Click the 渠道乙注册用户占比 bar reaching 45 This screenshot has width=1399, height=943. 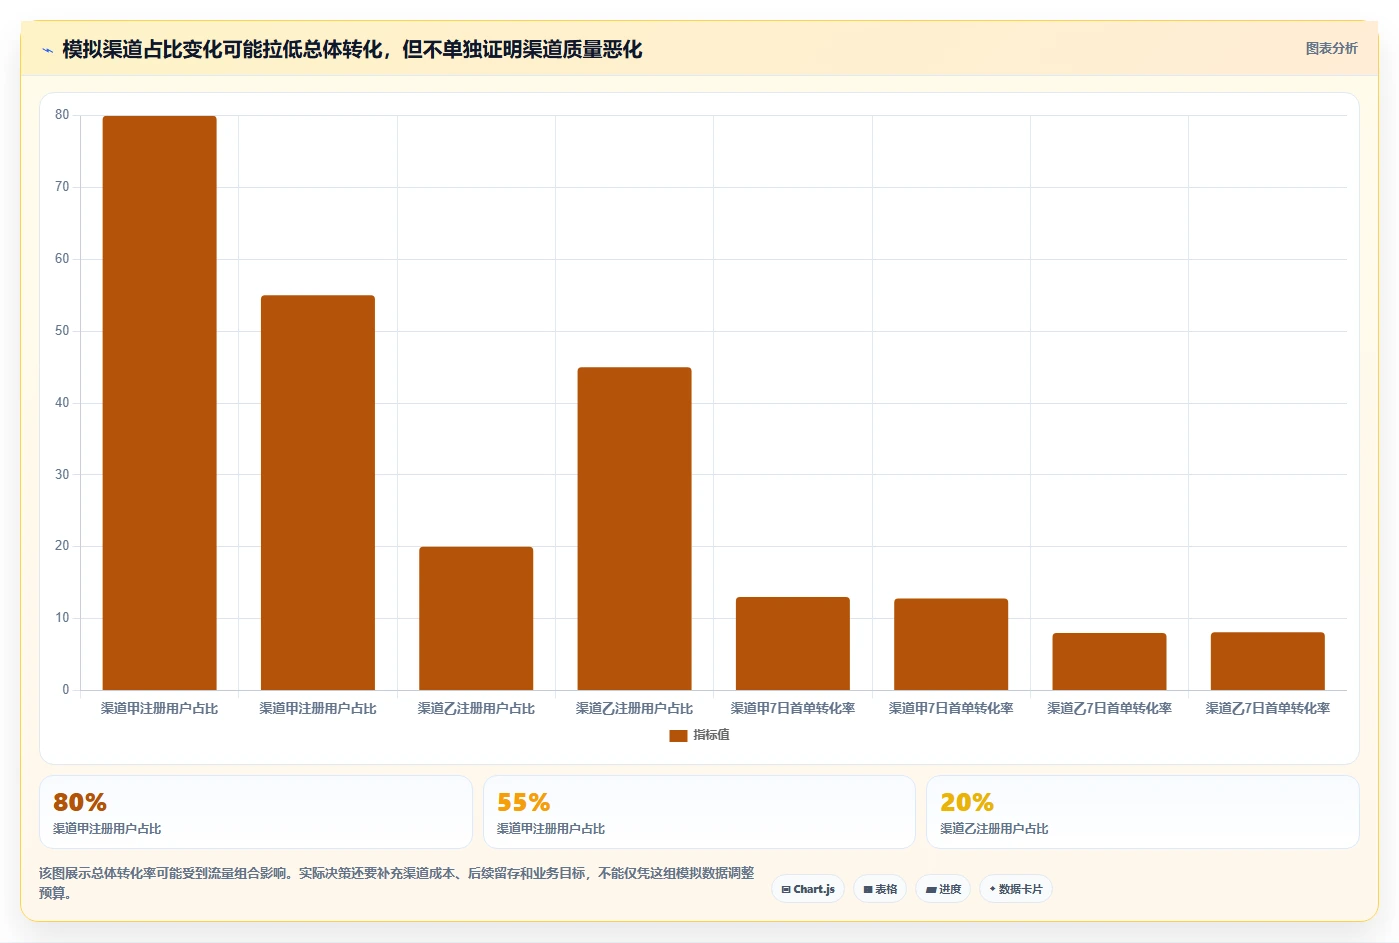[x=634, y=528]
